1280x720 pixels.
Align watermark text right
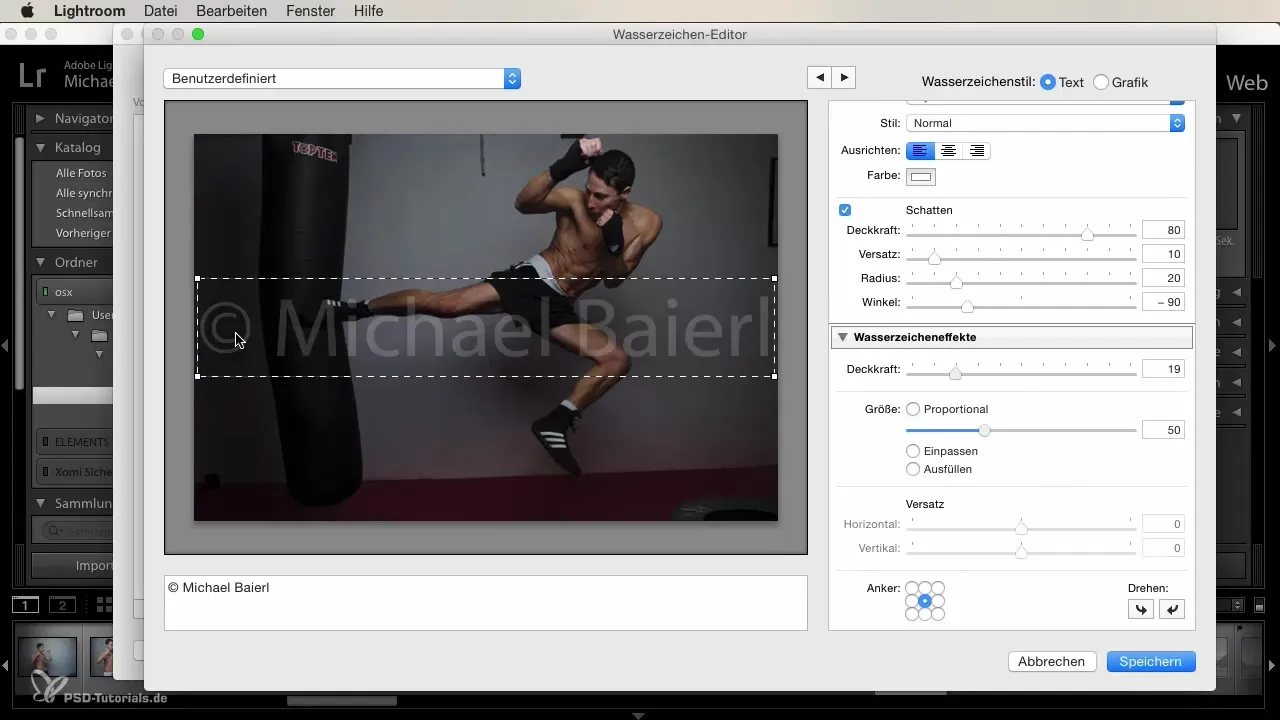point(977,151)
